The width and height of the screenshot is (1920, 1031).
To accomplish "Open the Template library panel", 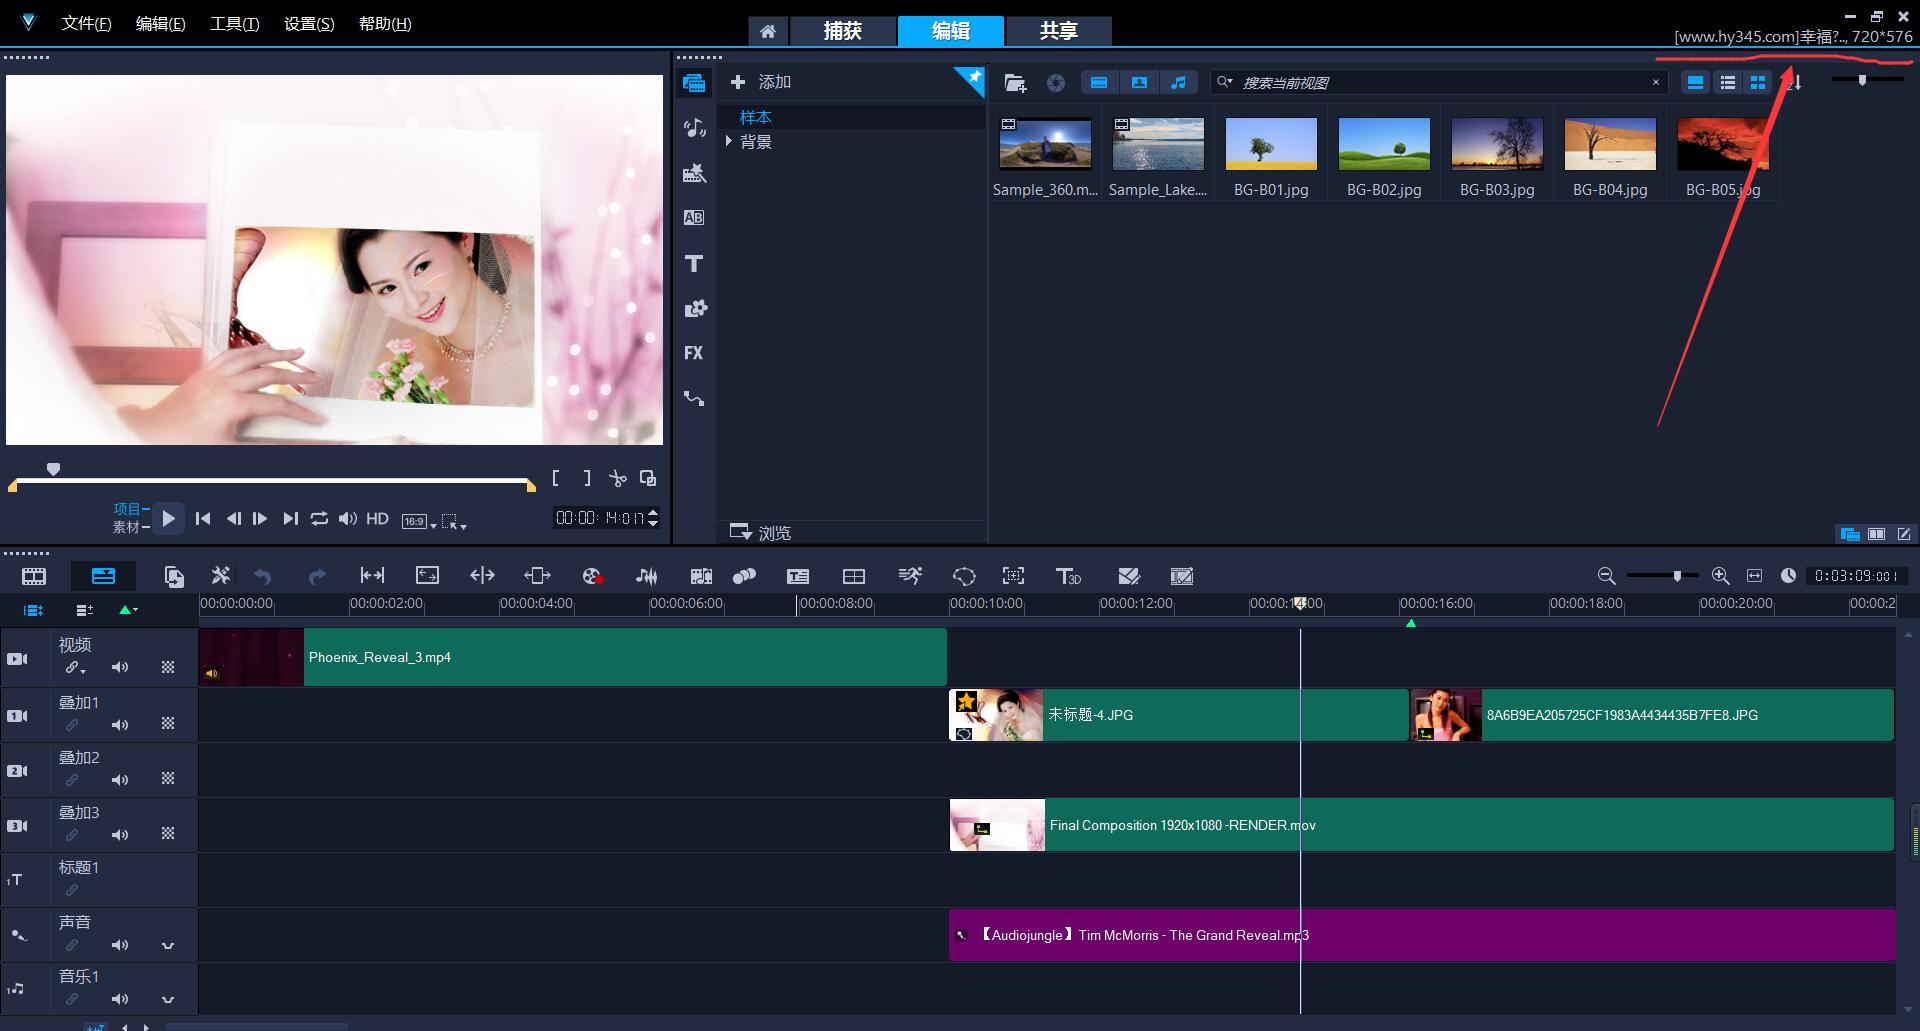I will (x=694, y=173).
